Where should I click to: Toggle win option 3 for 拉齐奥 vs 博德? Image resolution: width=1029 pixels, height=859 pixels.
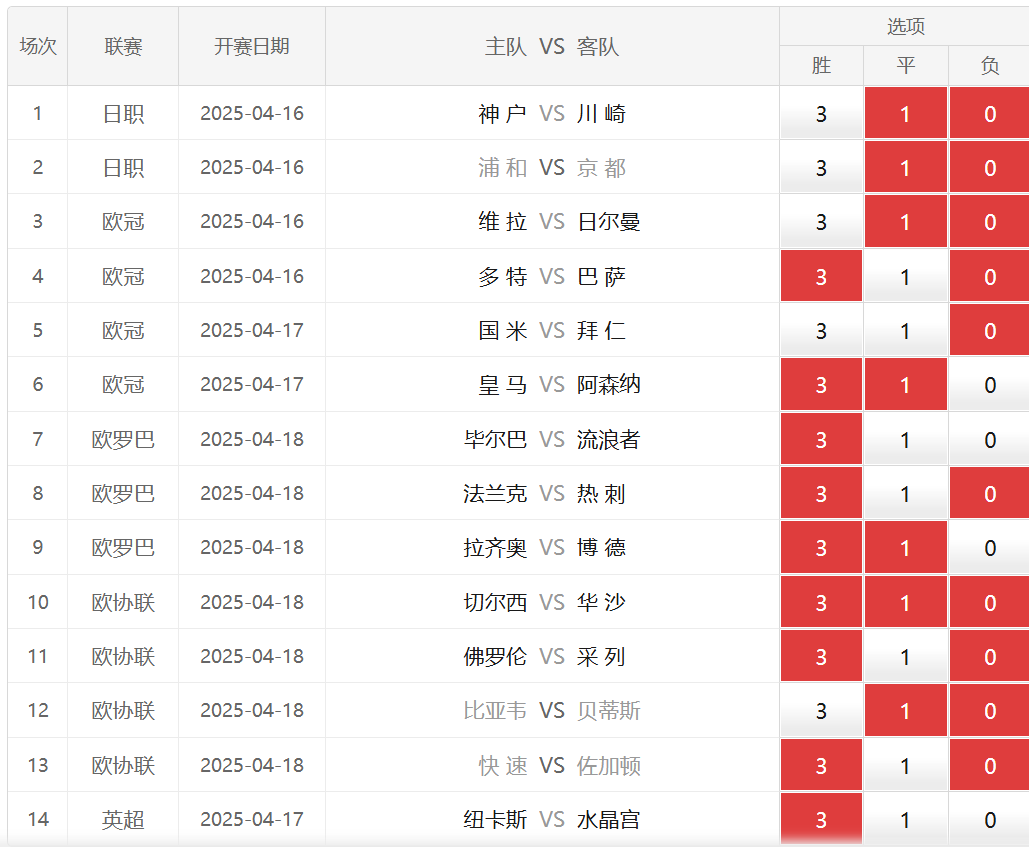(x=821, y=547)
